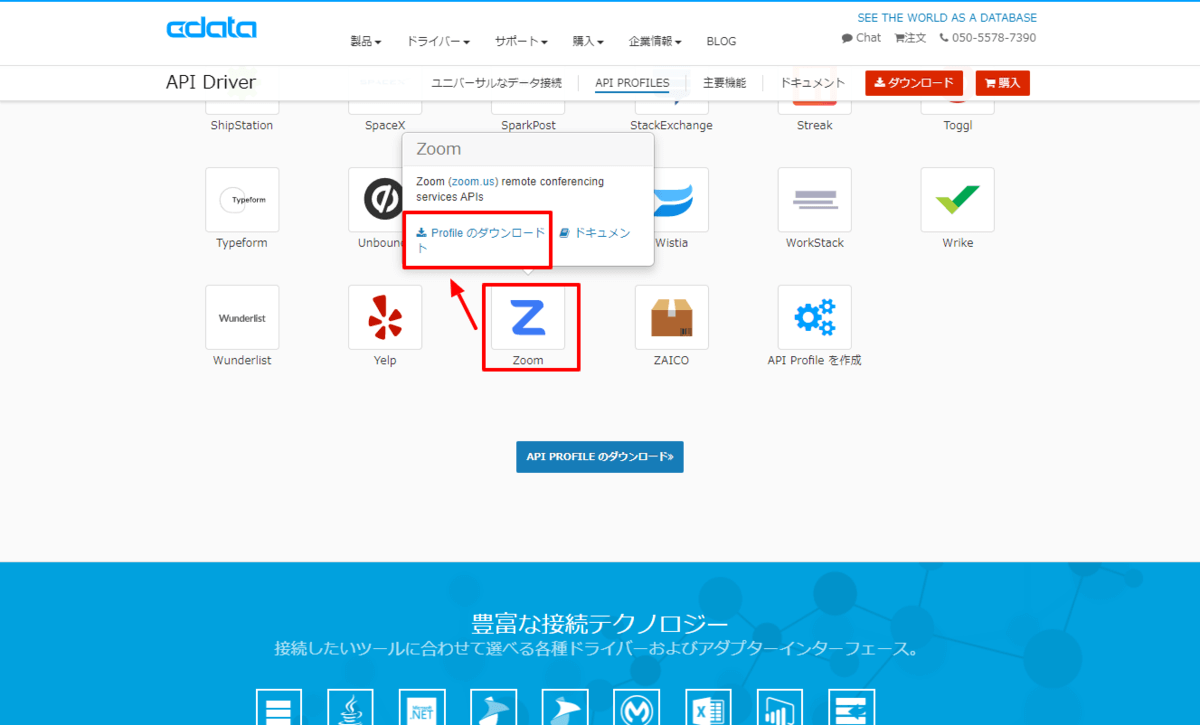Switch to the 主要機能 tab
This screenshot has width=1200, height=725.
724,83
